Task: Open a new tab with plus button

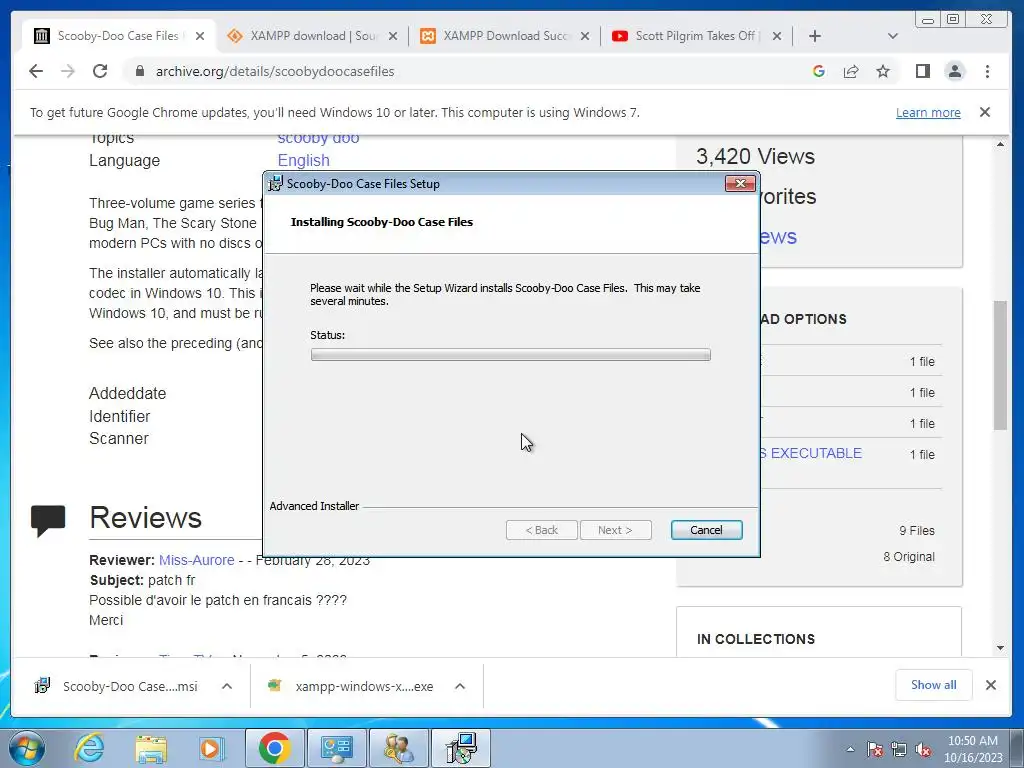Action: (814, 36)
